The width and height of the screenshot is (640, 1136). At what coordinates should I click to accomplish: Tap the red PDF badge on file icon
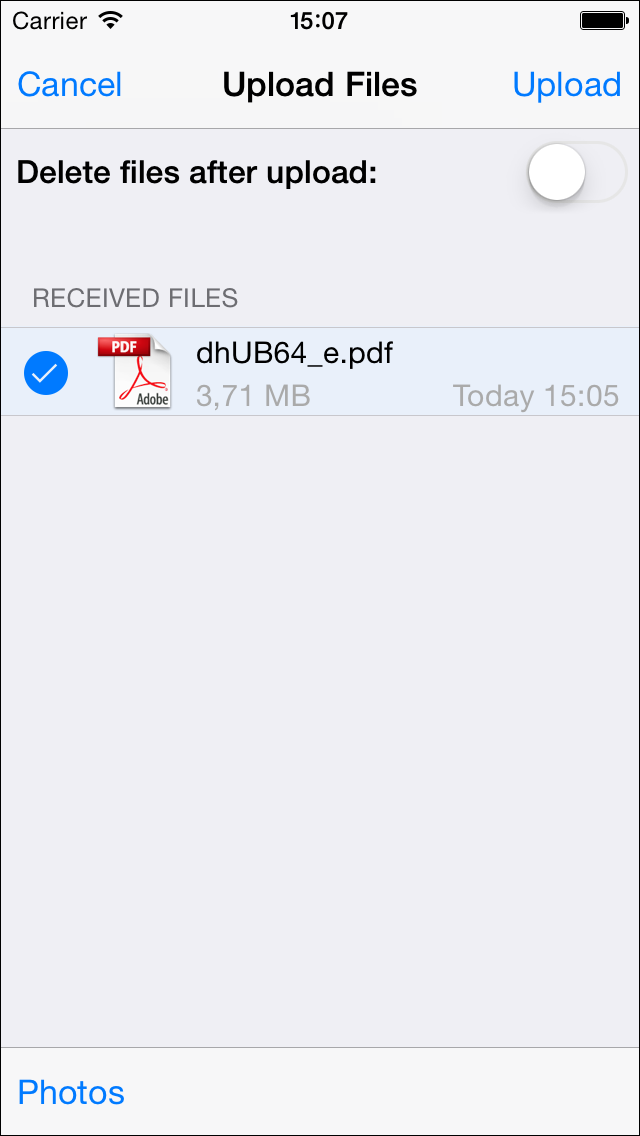coord(123,346)
